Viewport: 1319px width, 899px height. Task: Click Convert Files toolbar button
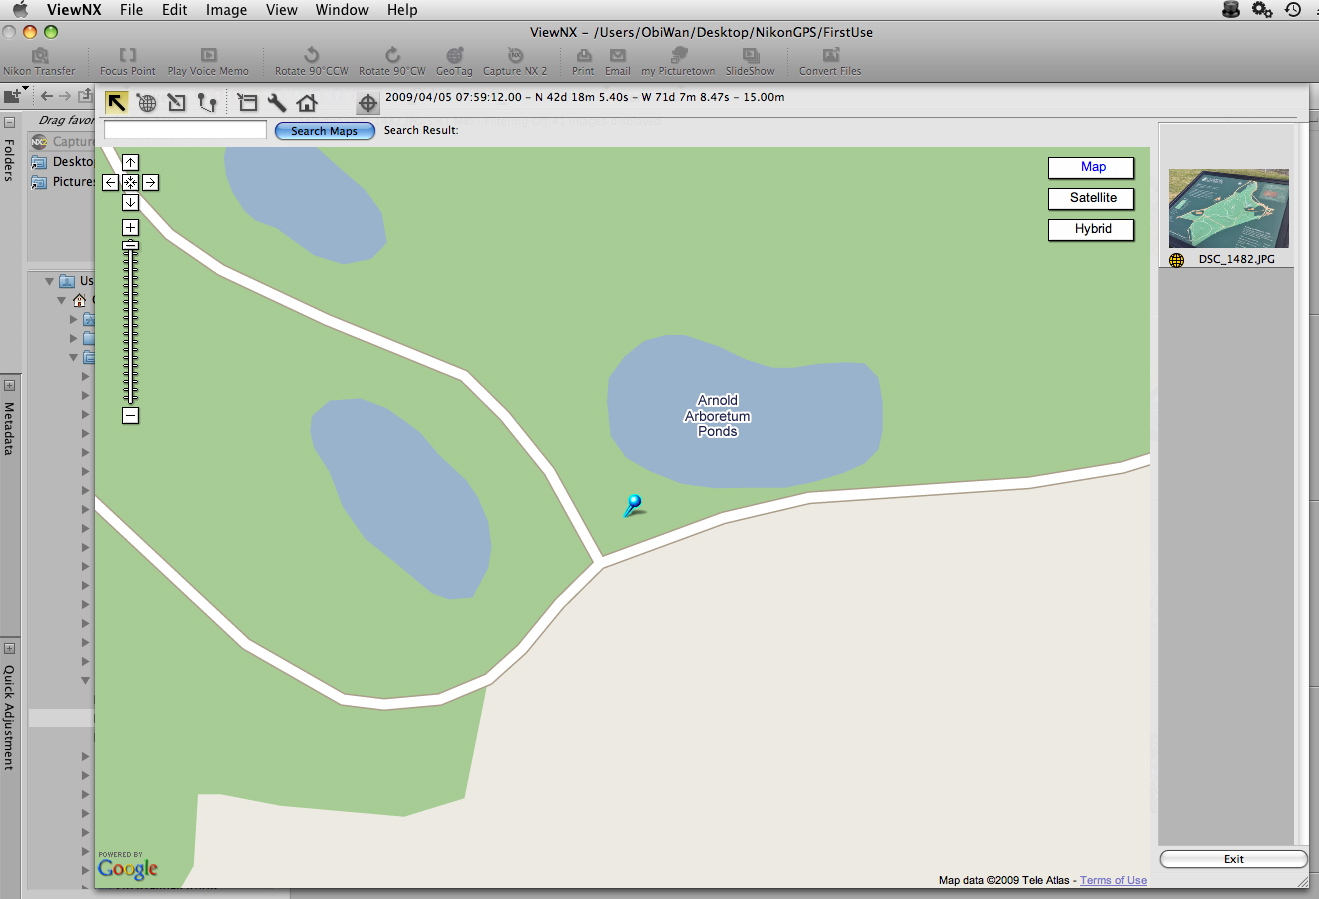pyautogui.click(x=830, y=61)
